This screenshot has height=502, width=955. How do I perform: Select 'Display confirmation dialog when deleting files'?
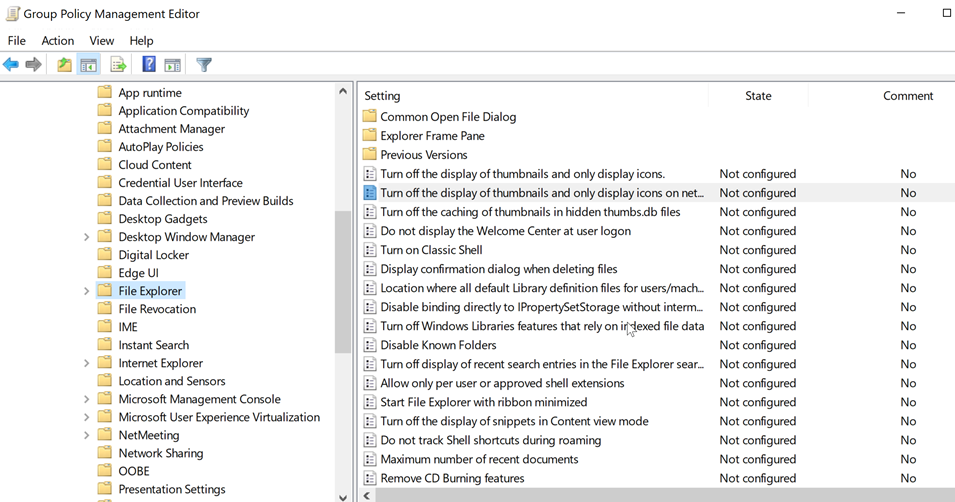click(499, 269)
